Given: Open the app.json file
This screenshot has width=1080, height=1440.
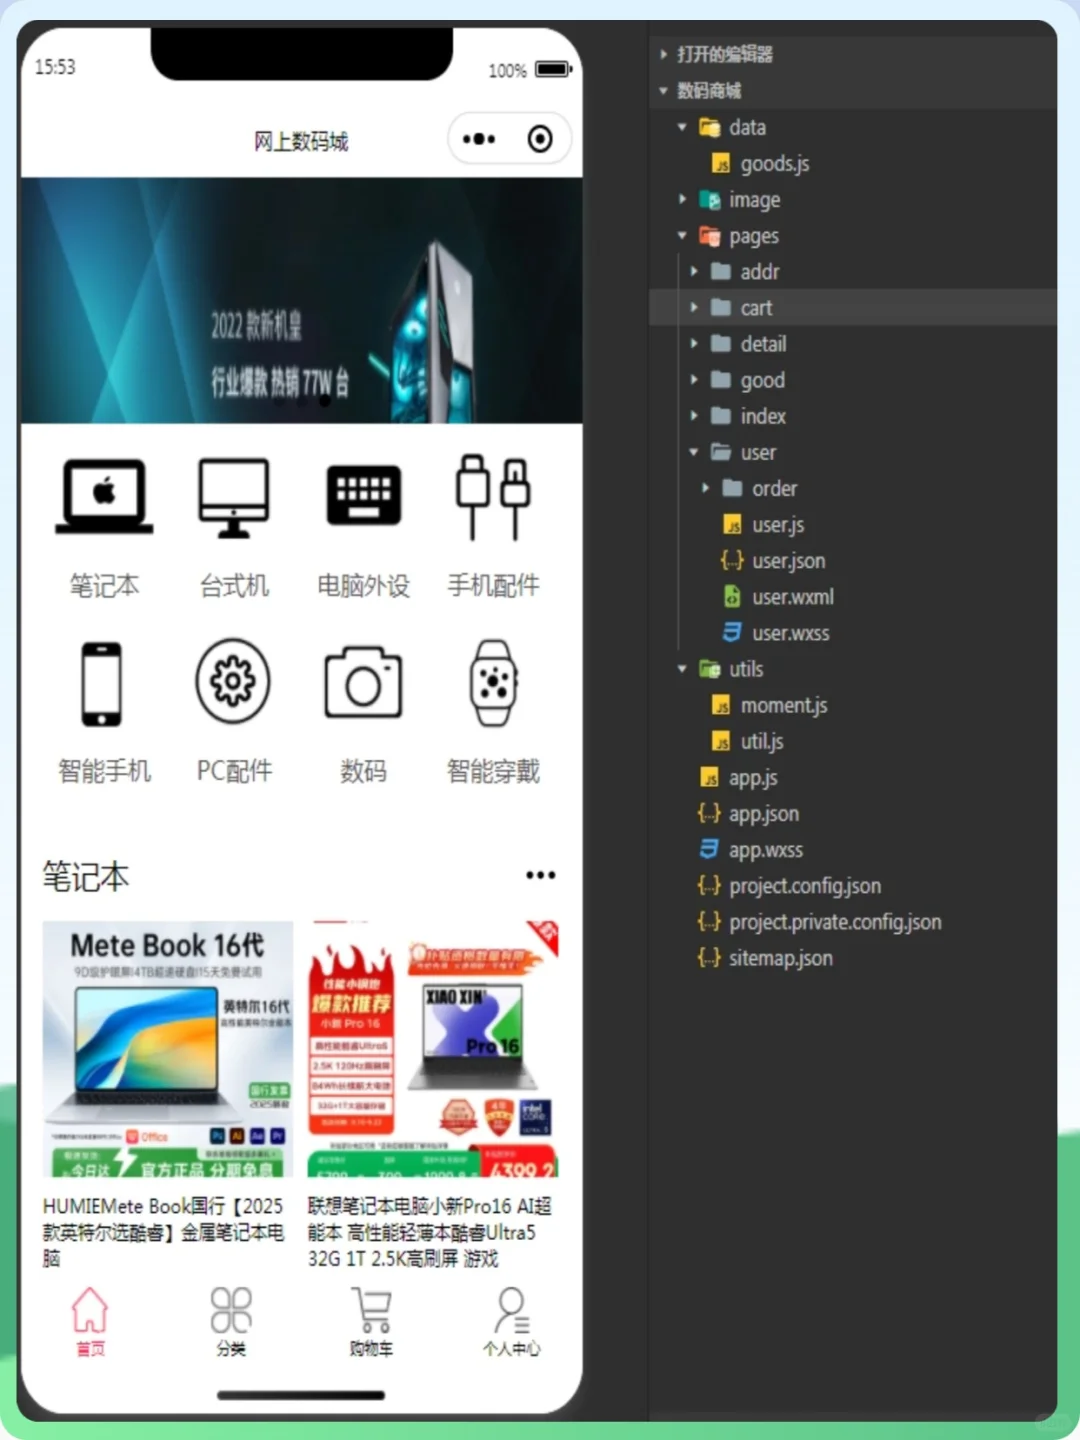Looking at the screenshot, I should click(763, 813).
